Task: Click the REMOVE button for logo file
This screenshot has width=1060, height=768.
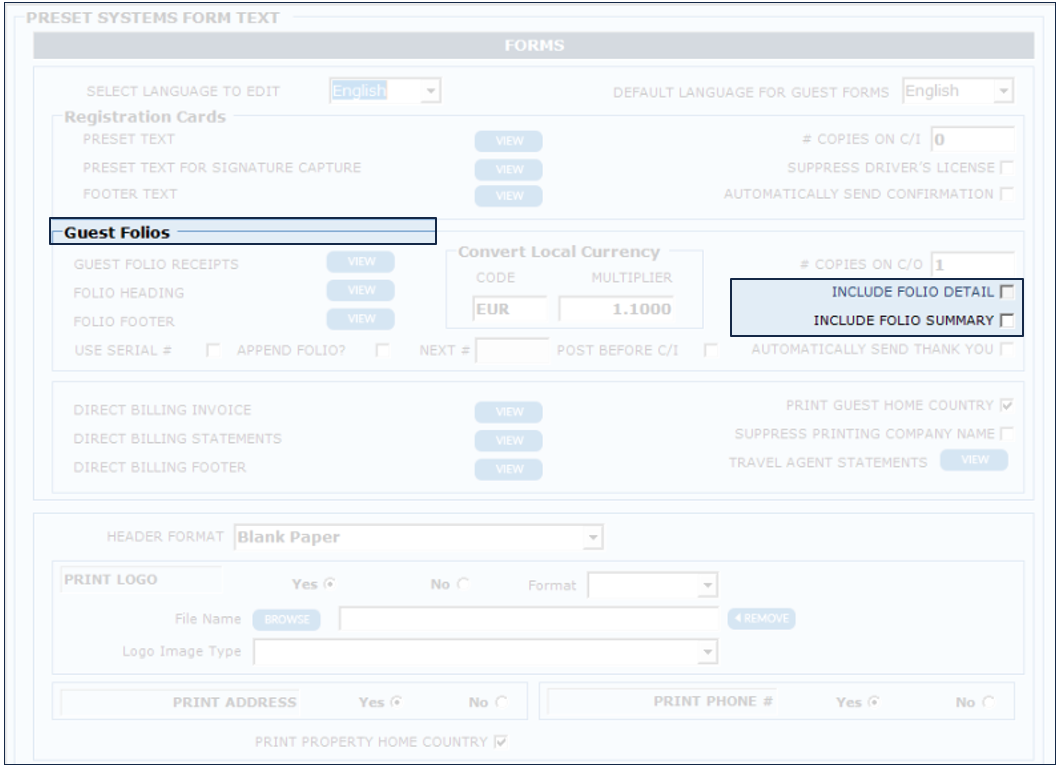Action: coord(762,619)
